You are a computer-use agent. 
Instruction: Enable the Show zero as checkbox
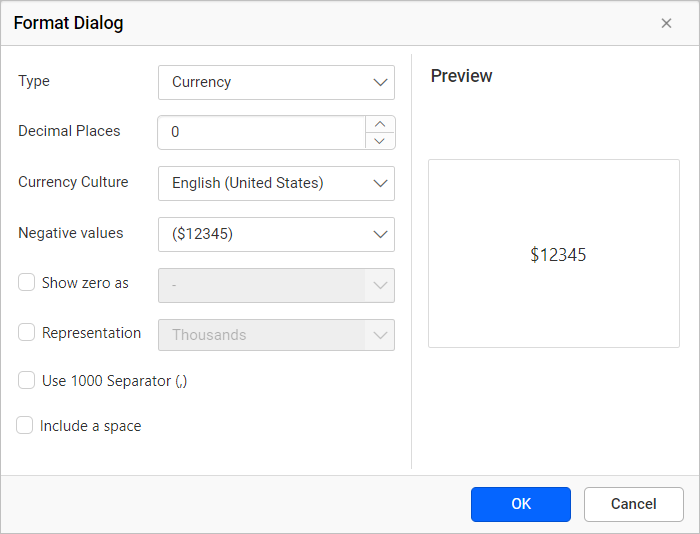26,283
